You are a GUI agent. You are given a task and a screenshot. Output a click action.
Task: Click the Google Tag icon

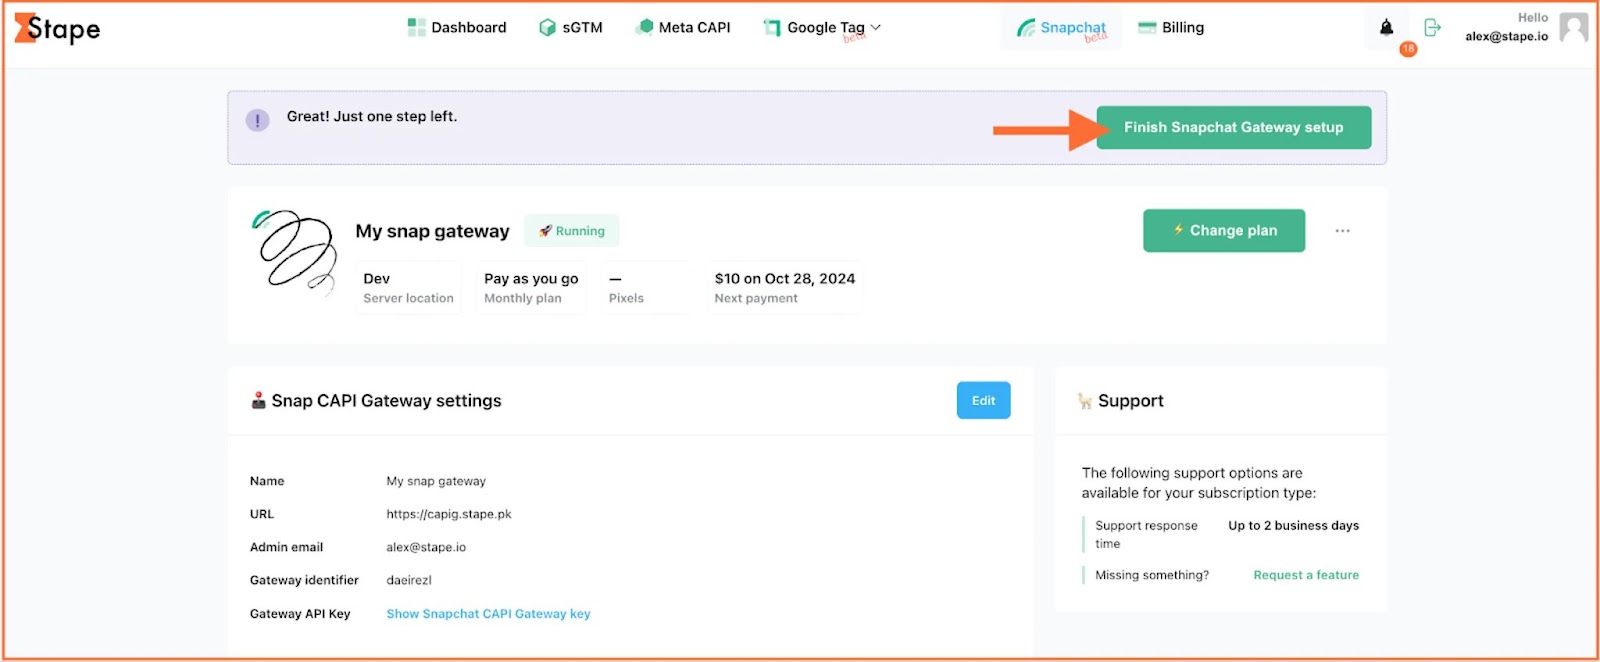pyautogui.click(x=772, y=28)
